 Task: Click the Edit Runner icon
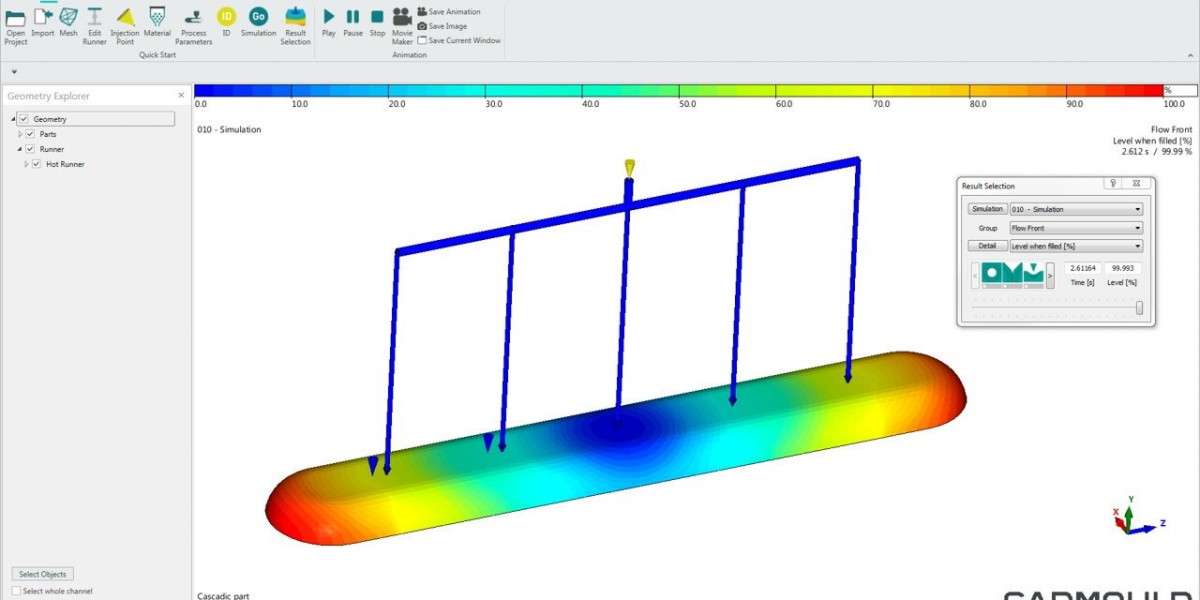(x=94, y=21)
